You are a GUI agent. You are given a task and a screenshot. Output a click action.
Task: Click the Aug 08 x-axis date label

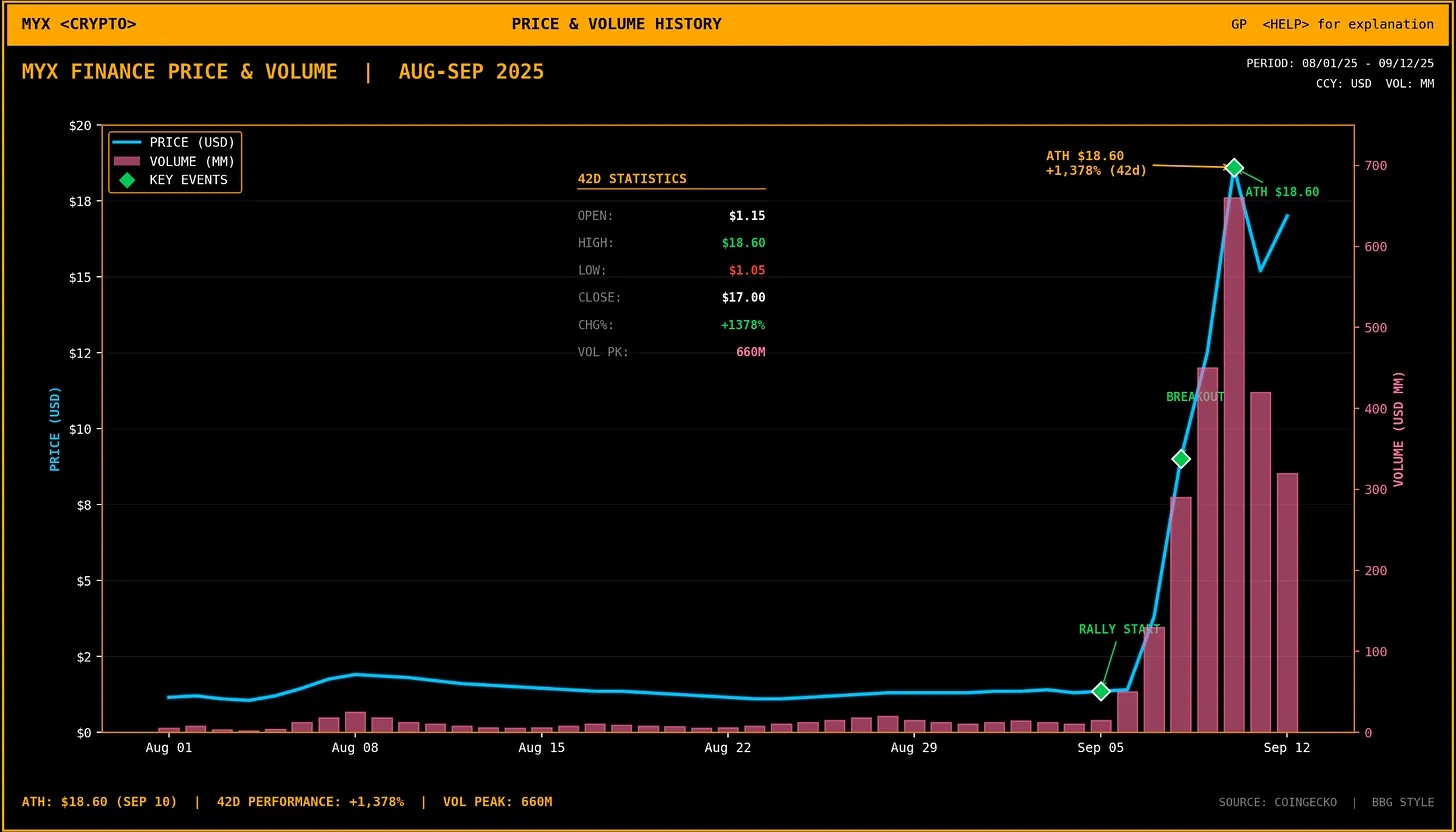click(x=355, y=748)
